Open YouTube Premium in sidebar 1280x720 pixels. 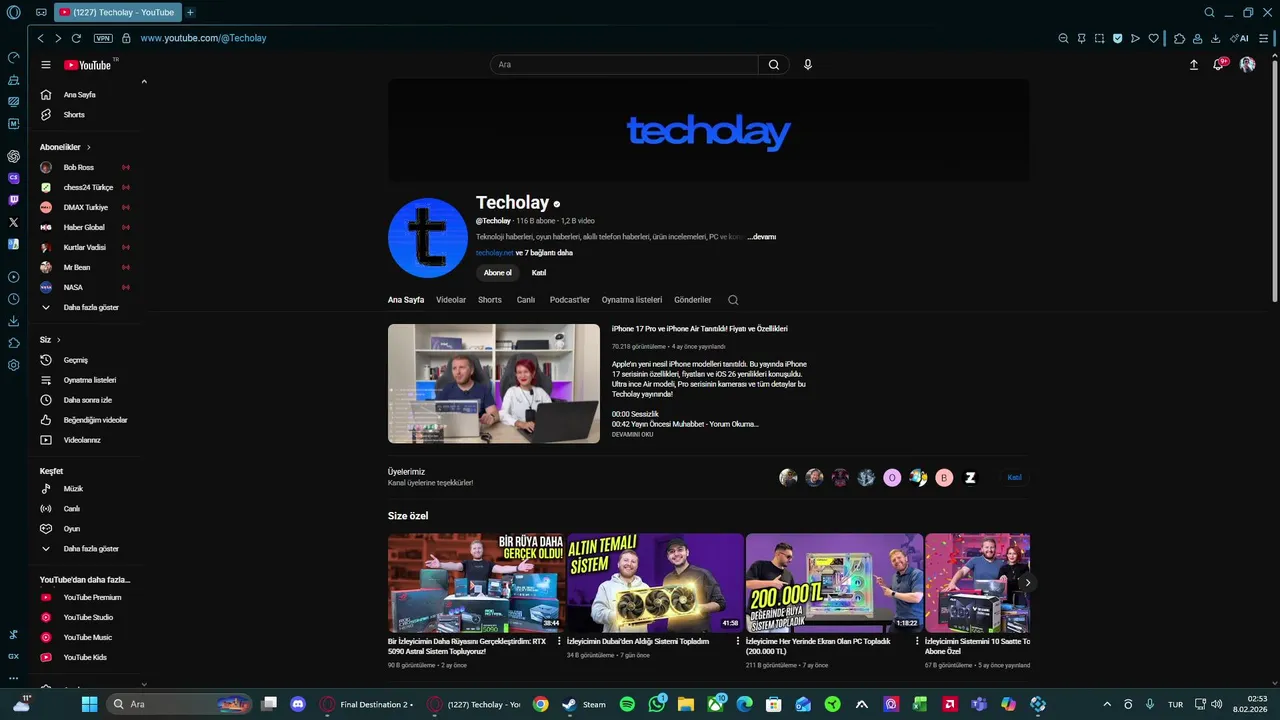click(85, 597)
